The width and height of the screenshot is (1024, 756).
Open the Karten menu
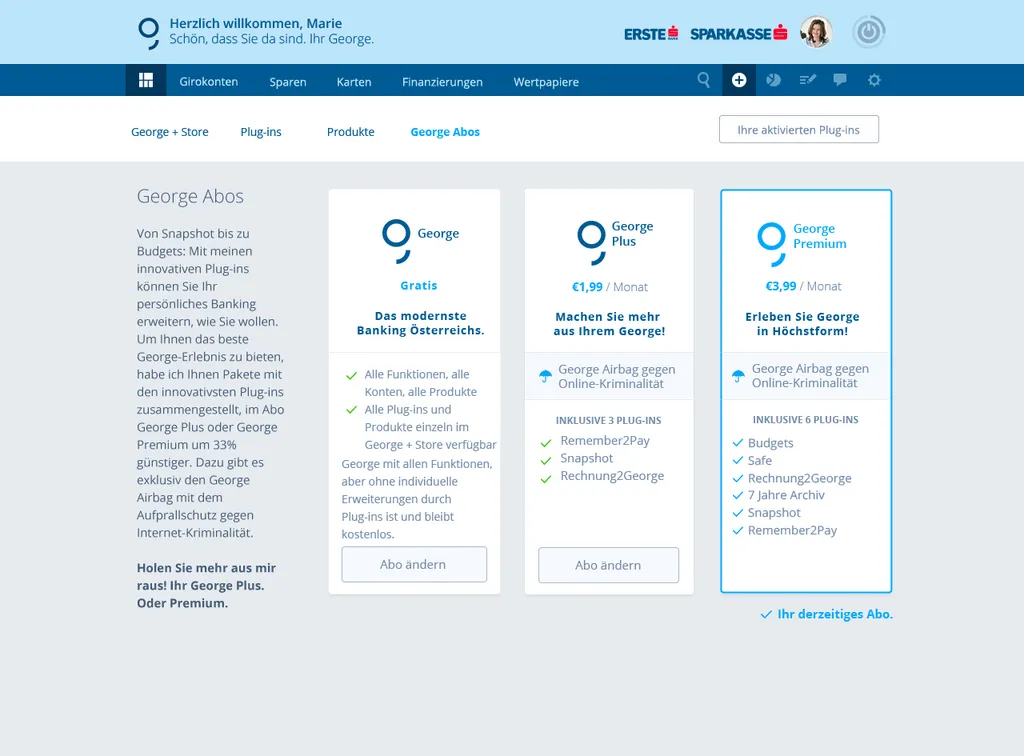click(x=354, y=82)
